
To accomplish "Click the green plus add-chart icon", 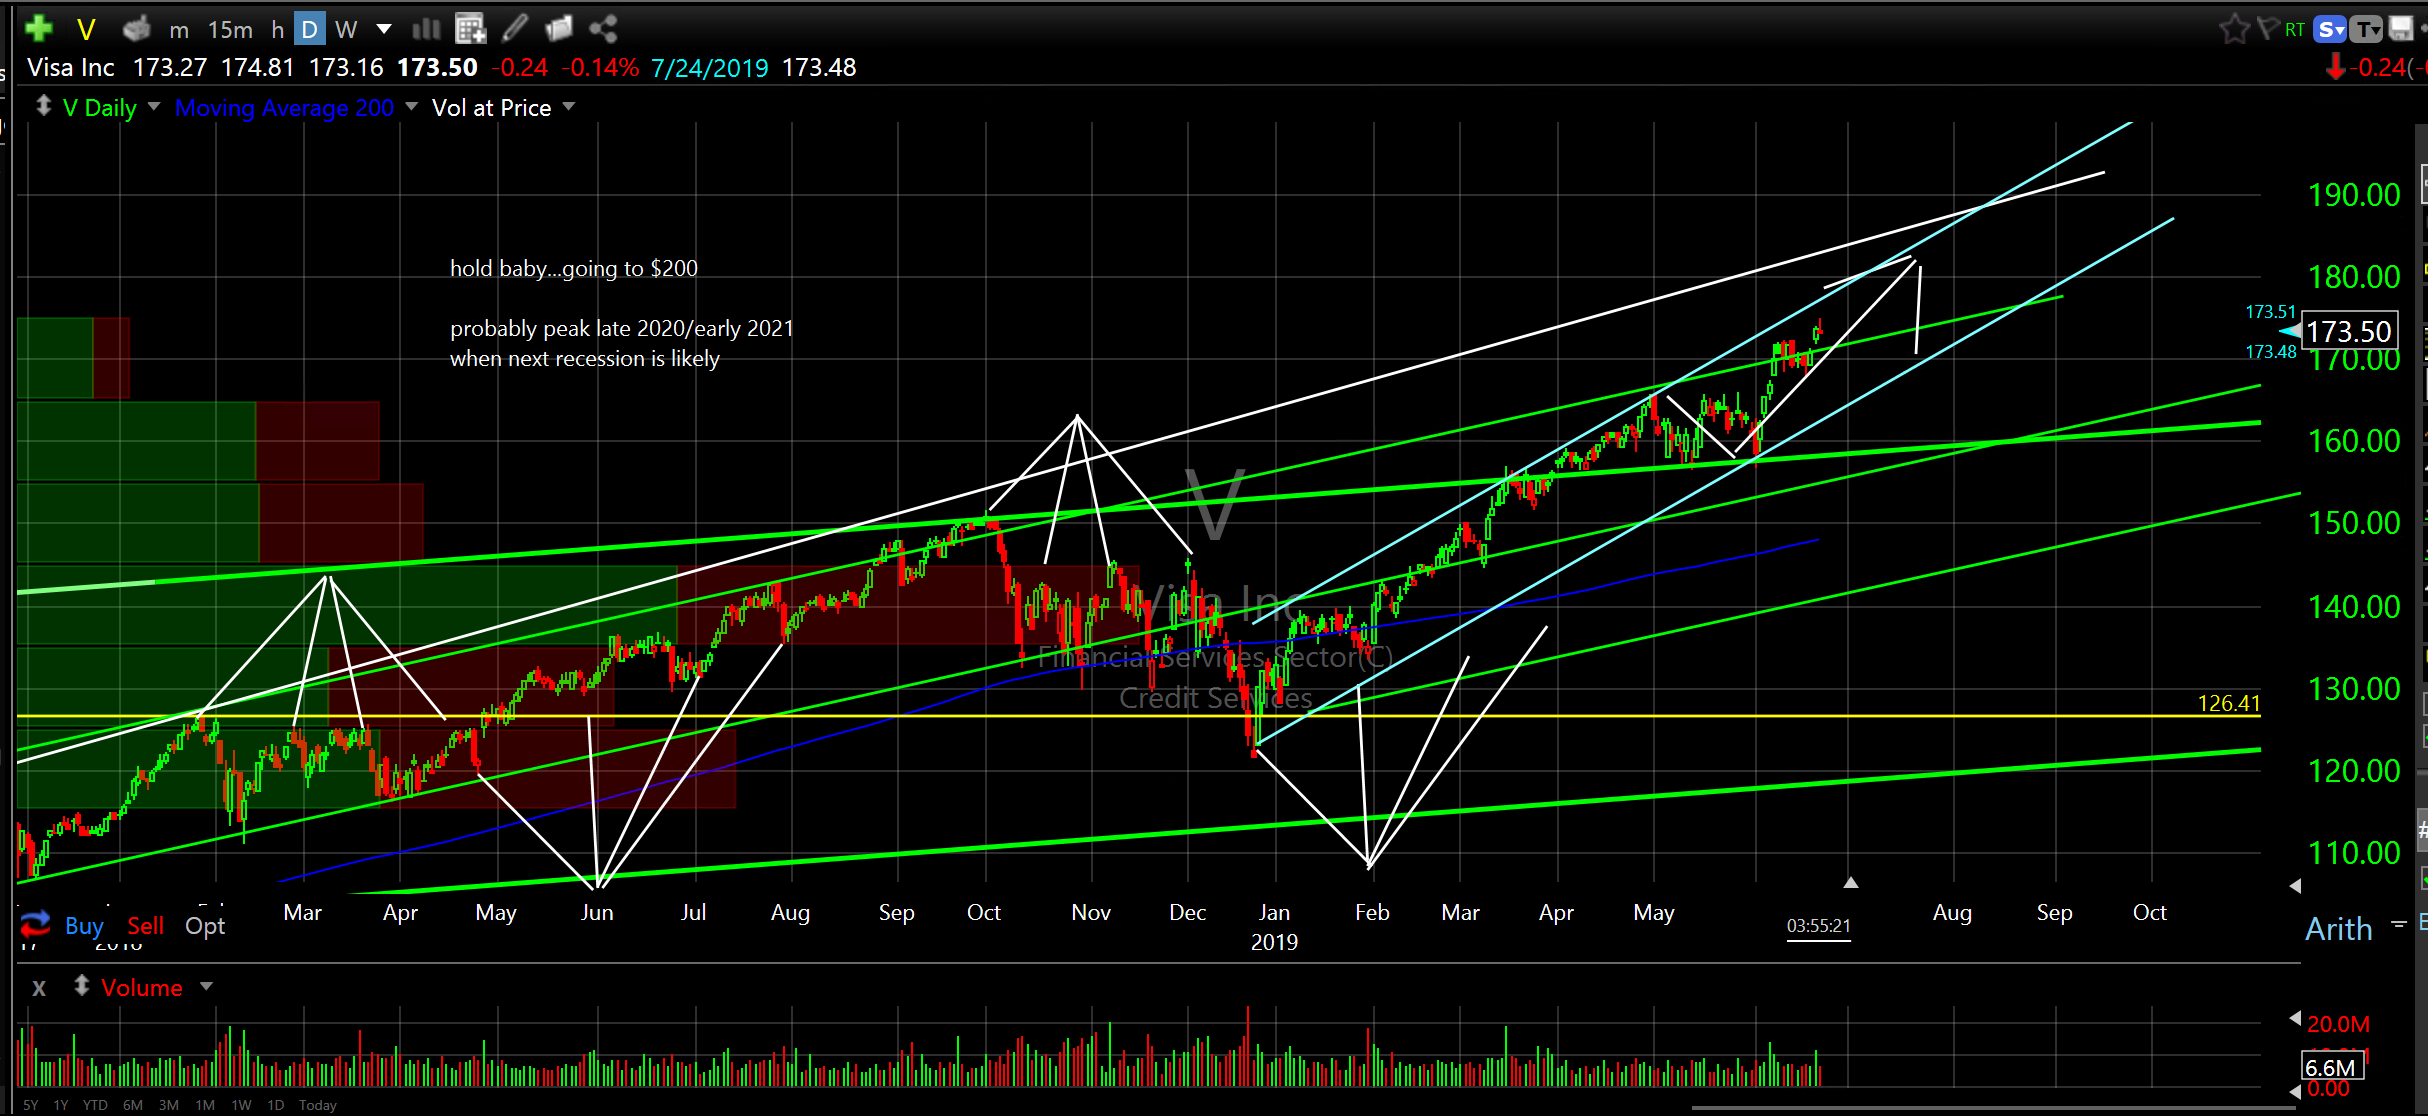I will [x=38, y=29].
